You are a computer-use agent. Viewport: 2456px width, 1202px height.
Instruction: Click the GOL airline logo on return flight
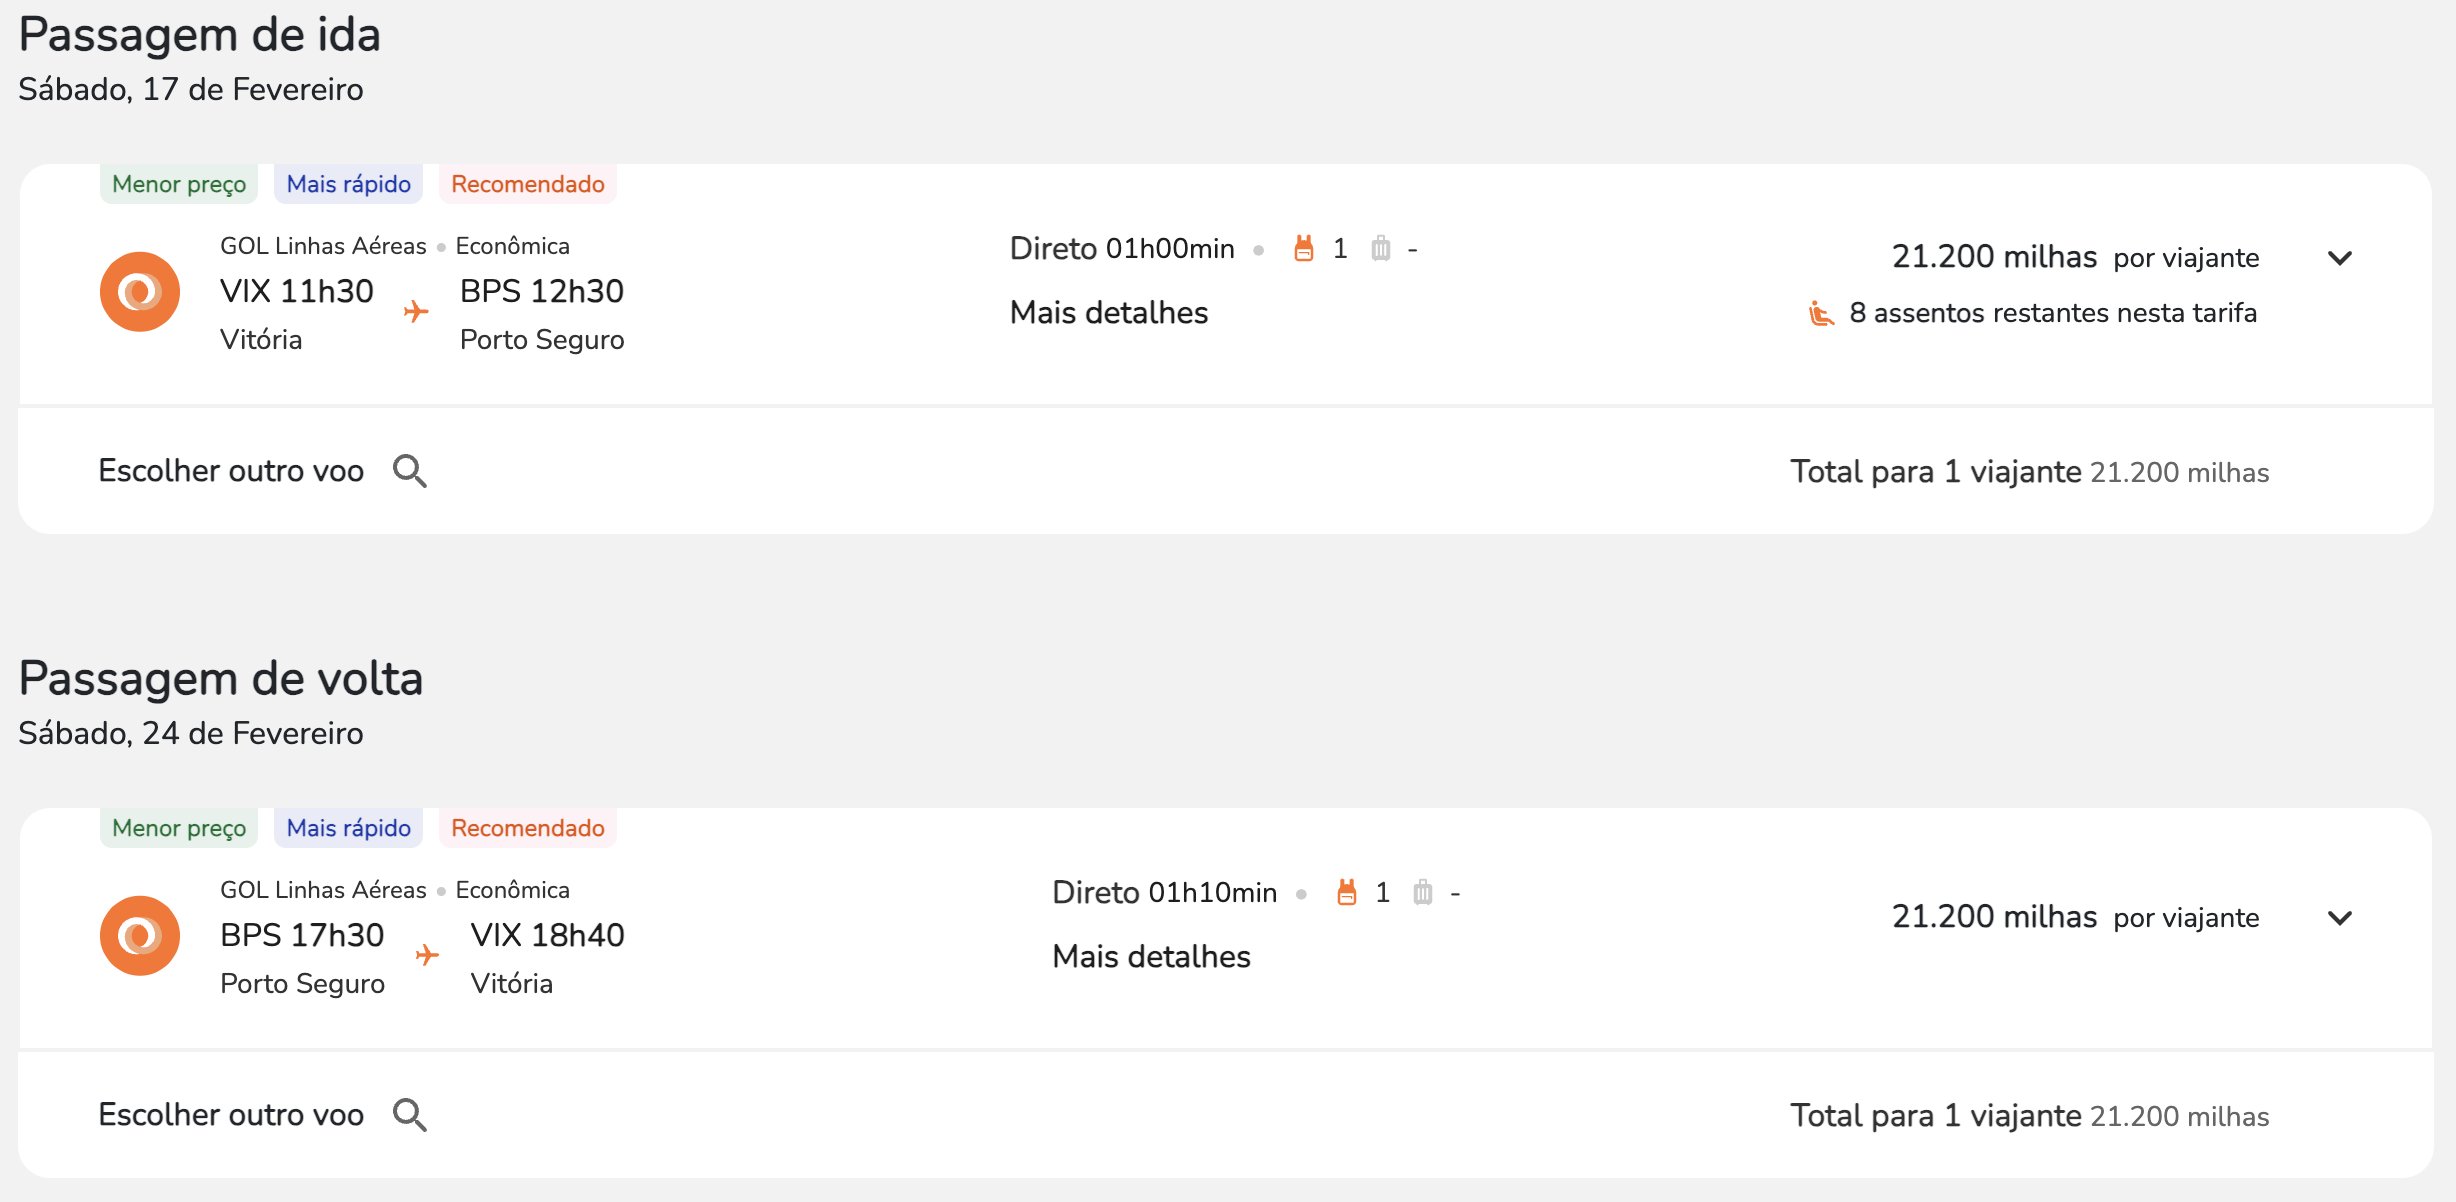click(x=140, y=936)
